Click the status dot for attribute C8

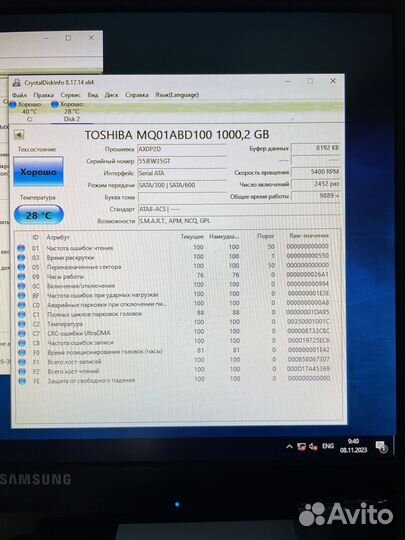tap(22, 343)
